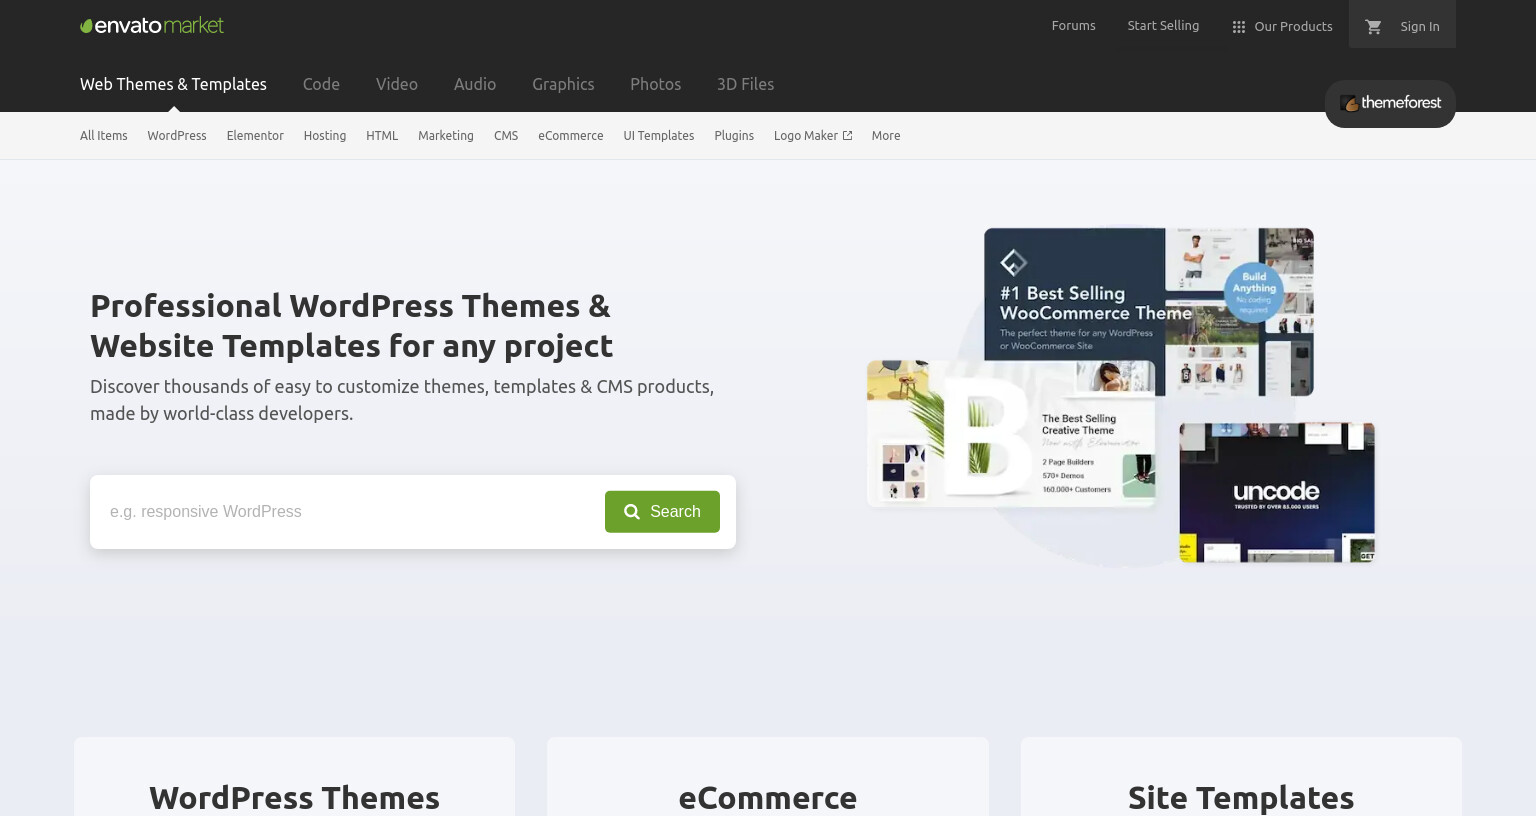
Task: Switch to the Photos category
Action: point(655,84)
